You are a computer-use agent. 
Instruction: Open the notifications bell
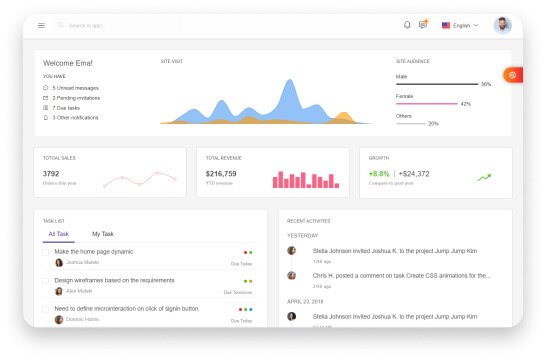[x=407, y=25]
